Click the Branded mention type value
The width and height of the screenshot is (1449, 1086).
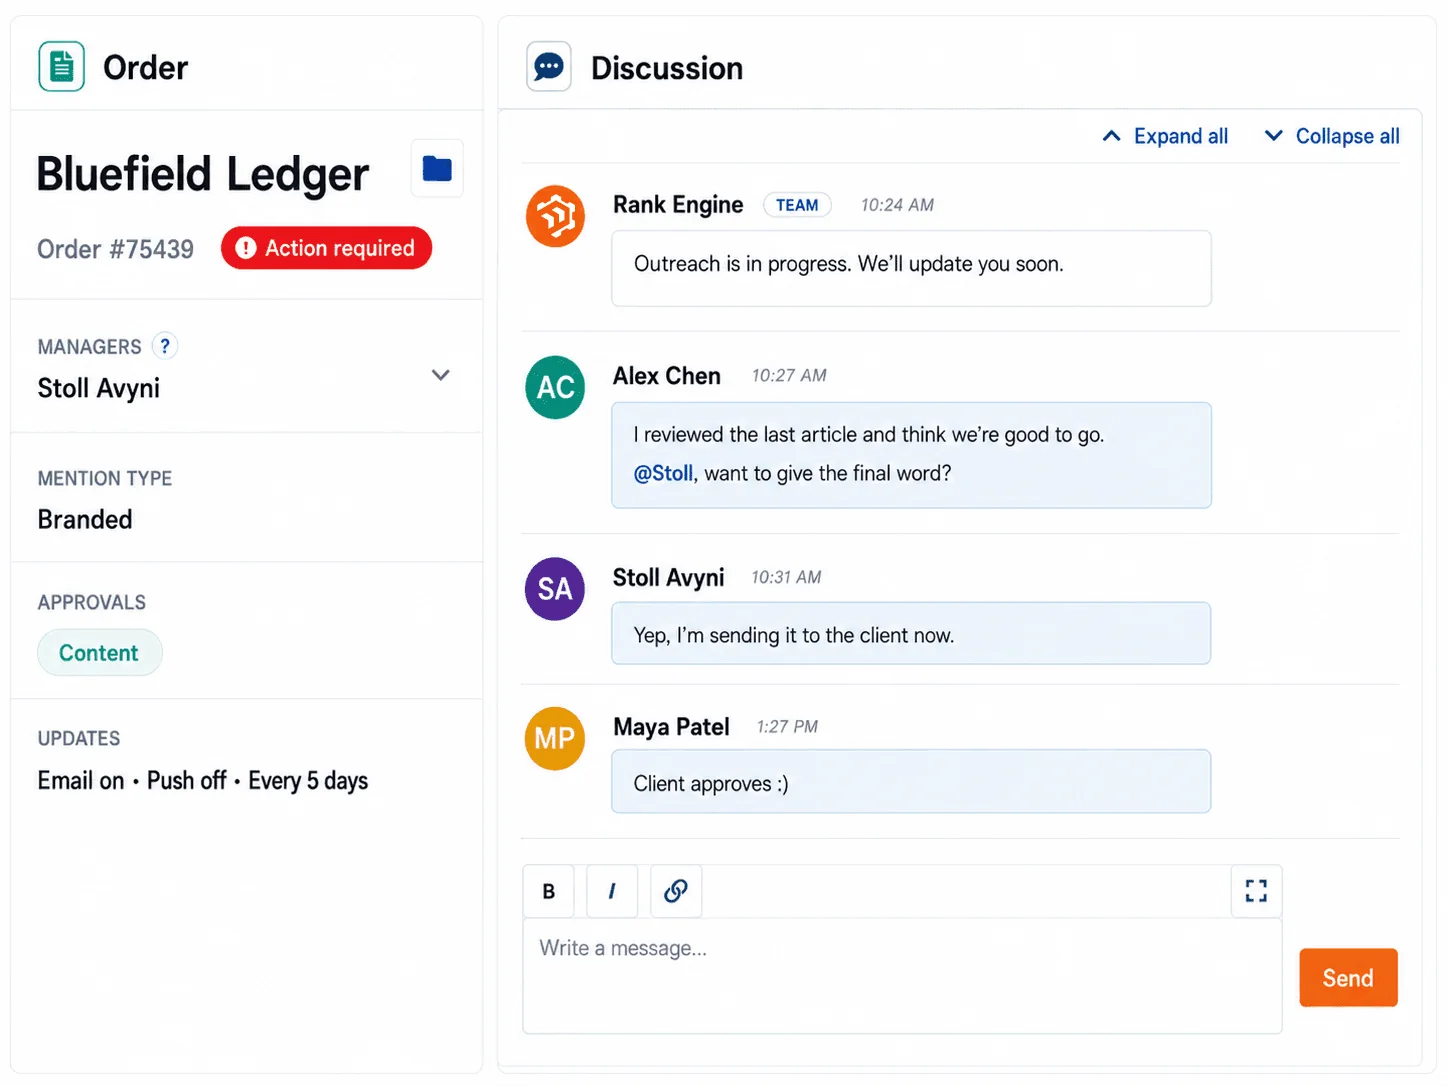(85, 519)
